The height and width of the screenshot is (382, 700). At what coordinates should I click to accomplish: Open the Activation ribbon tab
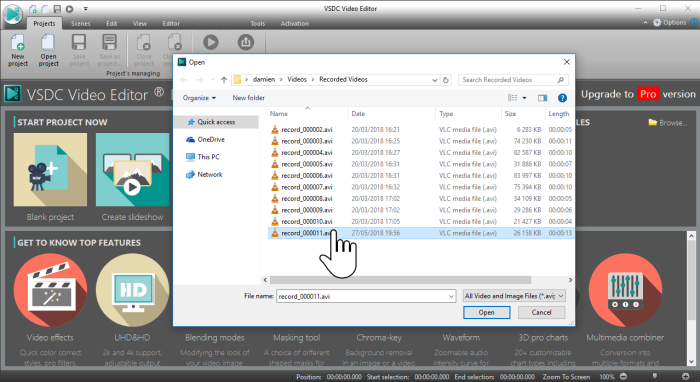click(x=295, y=24)
